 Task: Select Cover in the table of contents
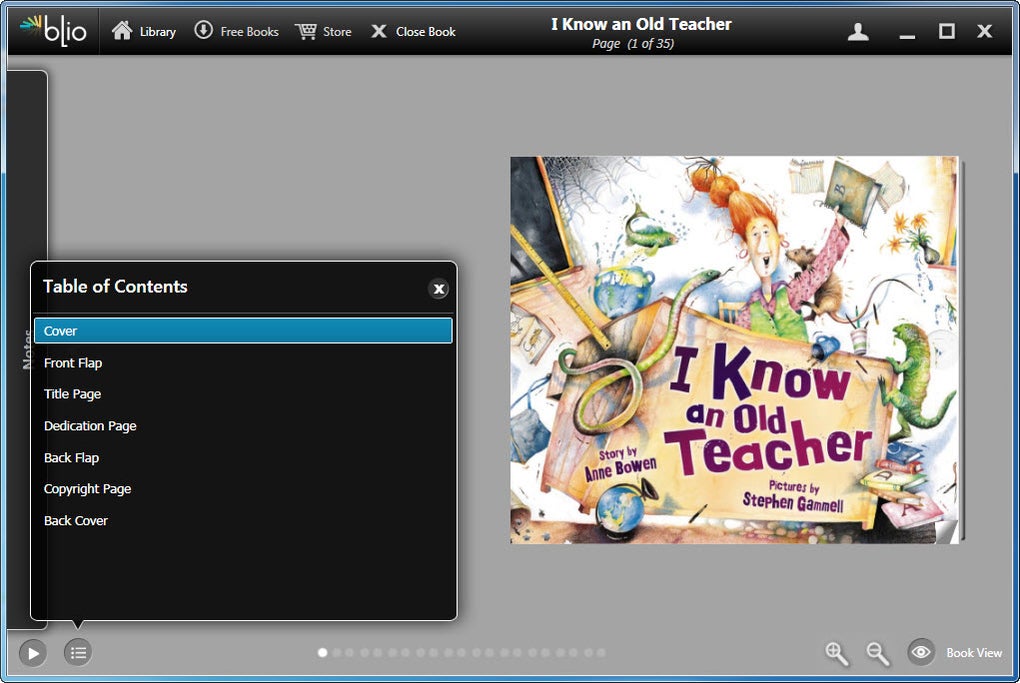243,330
